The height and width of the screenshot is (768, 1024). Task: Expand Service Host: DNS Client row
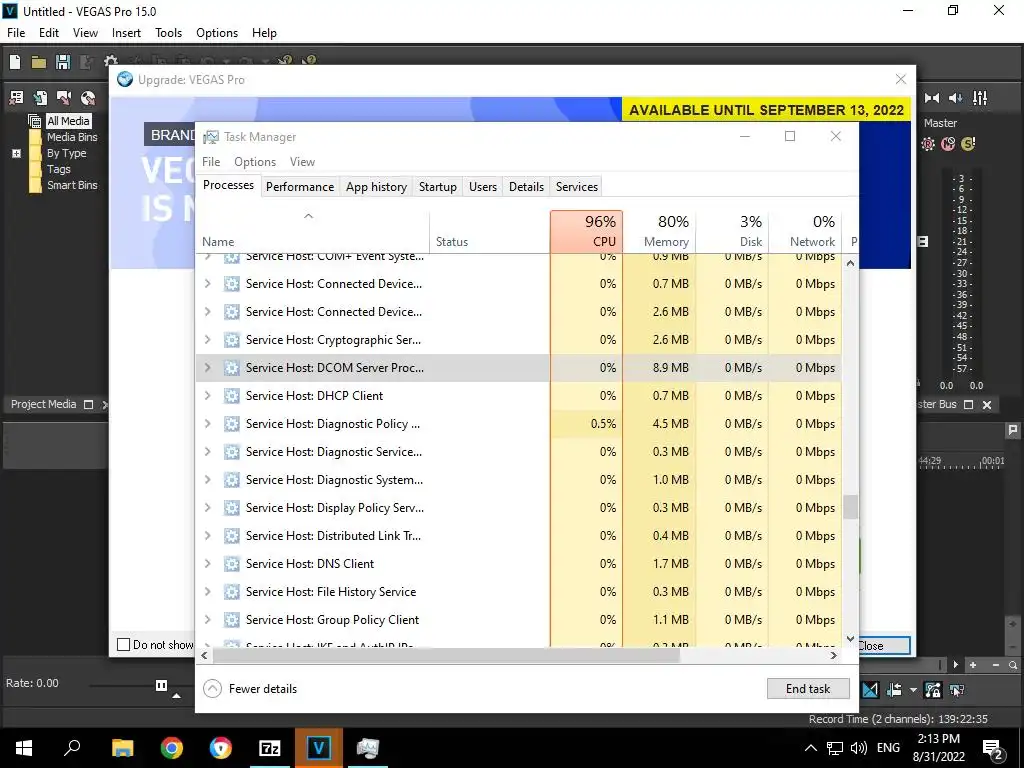click(x=207, y=564)
